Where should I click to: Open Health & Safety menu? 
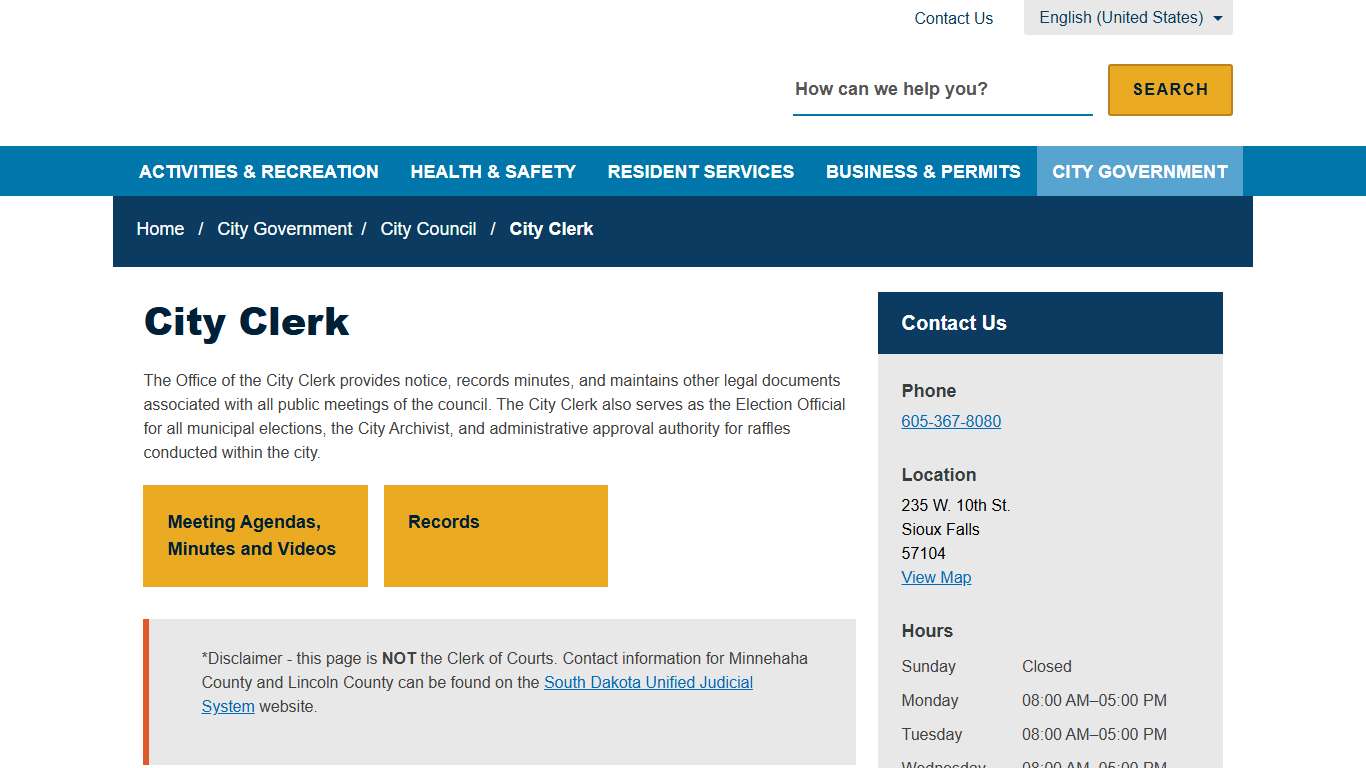click(x=493, y=172)
